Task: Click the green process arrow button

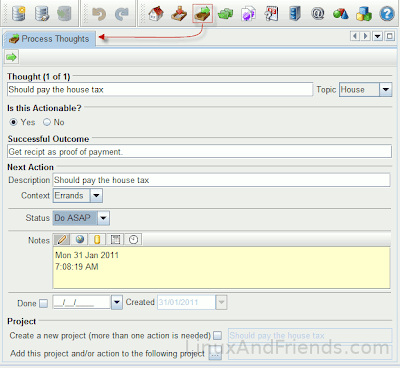Action: (x=12, y=57)
